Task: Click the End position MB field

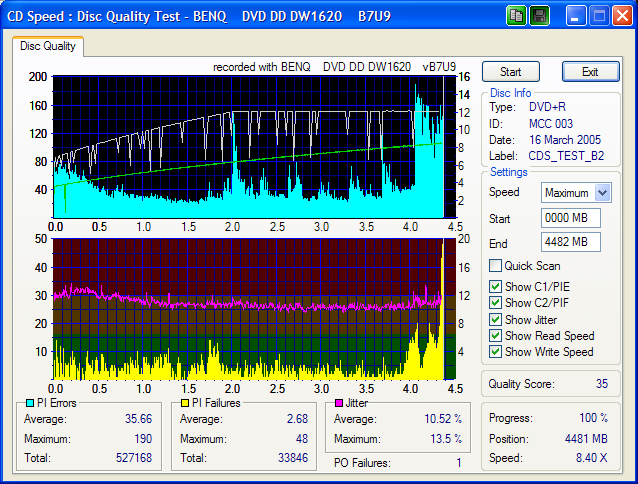Action: coord(569,242)
